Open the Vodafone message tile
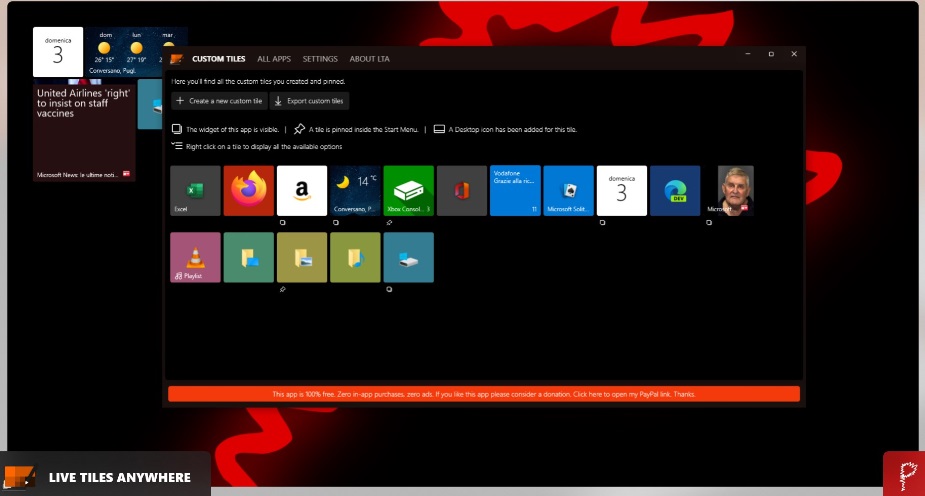 pyautogui.click(x=515, y=190)
